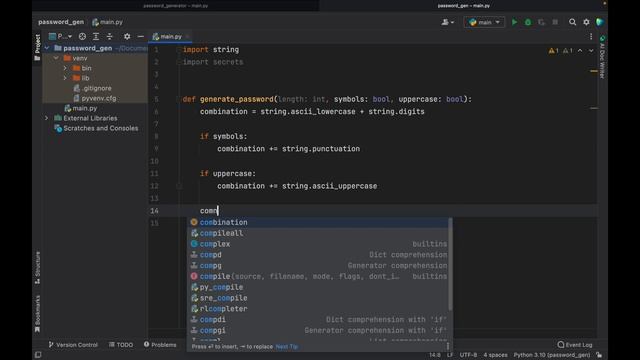This screenshot has width=640, height=360.
Task: Click completion popup scrollbar
Action: point(450,264)
